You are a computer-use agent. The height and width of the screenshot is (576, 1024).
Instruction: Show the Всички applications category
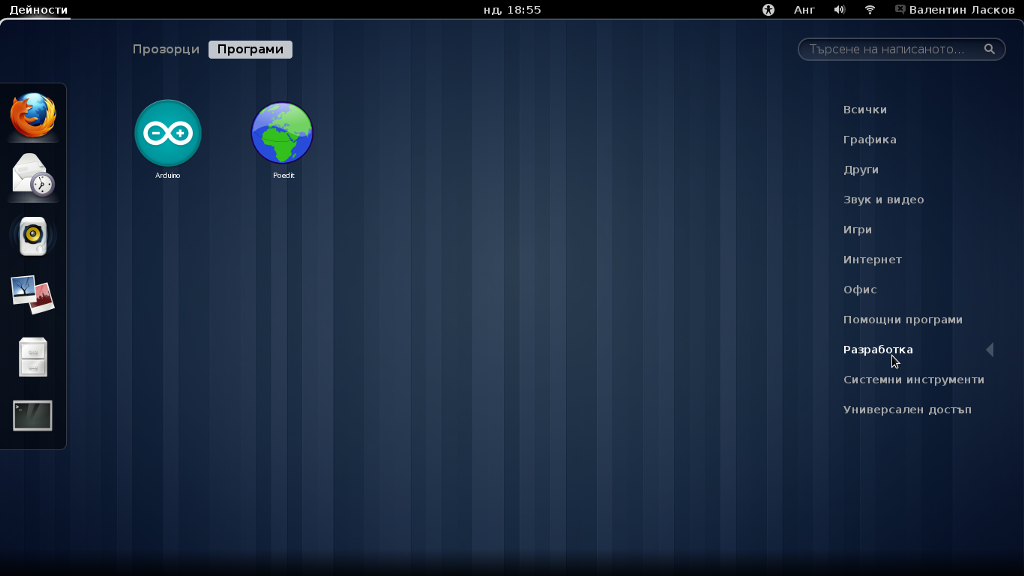click(865, 110)
